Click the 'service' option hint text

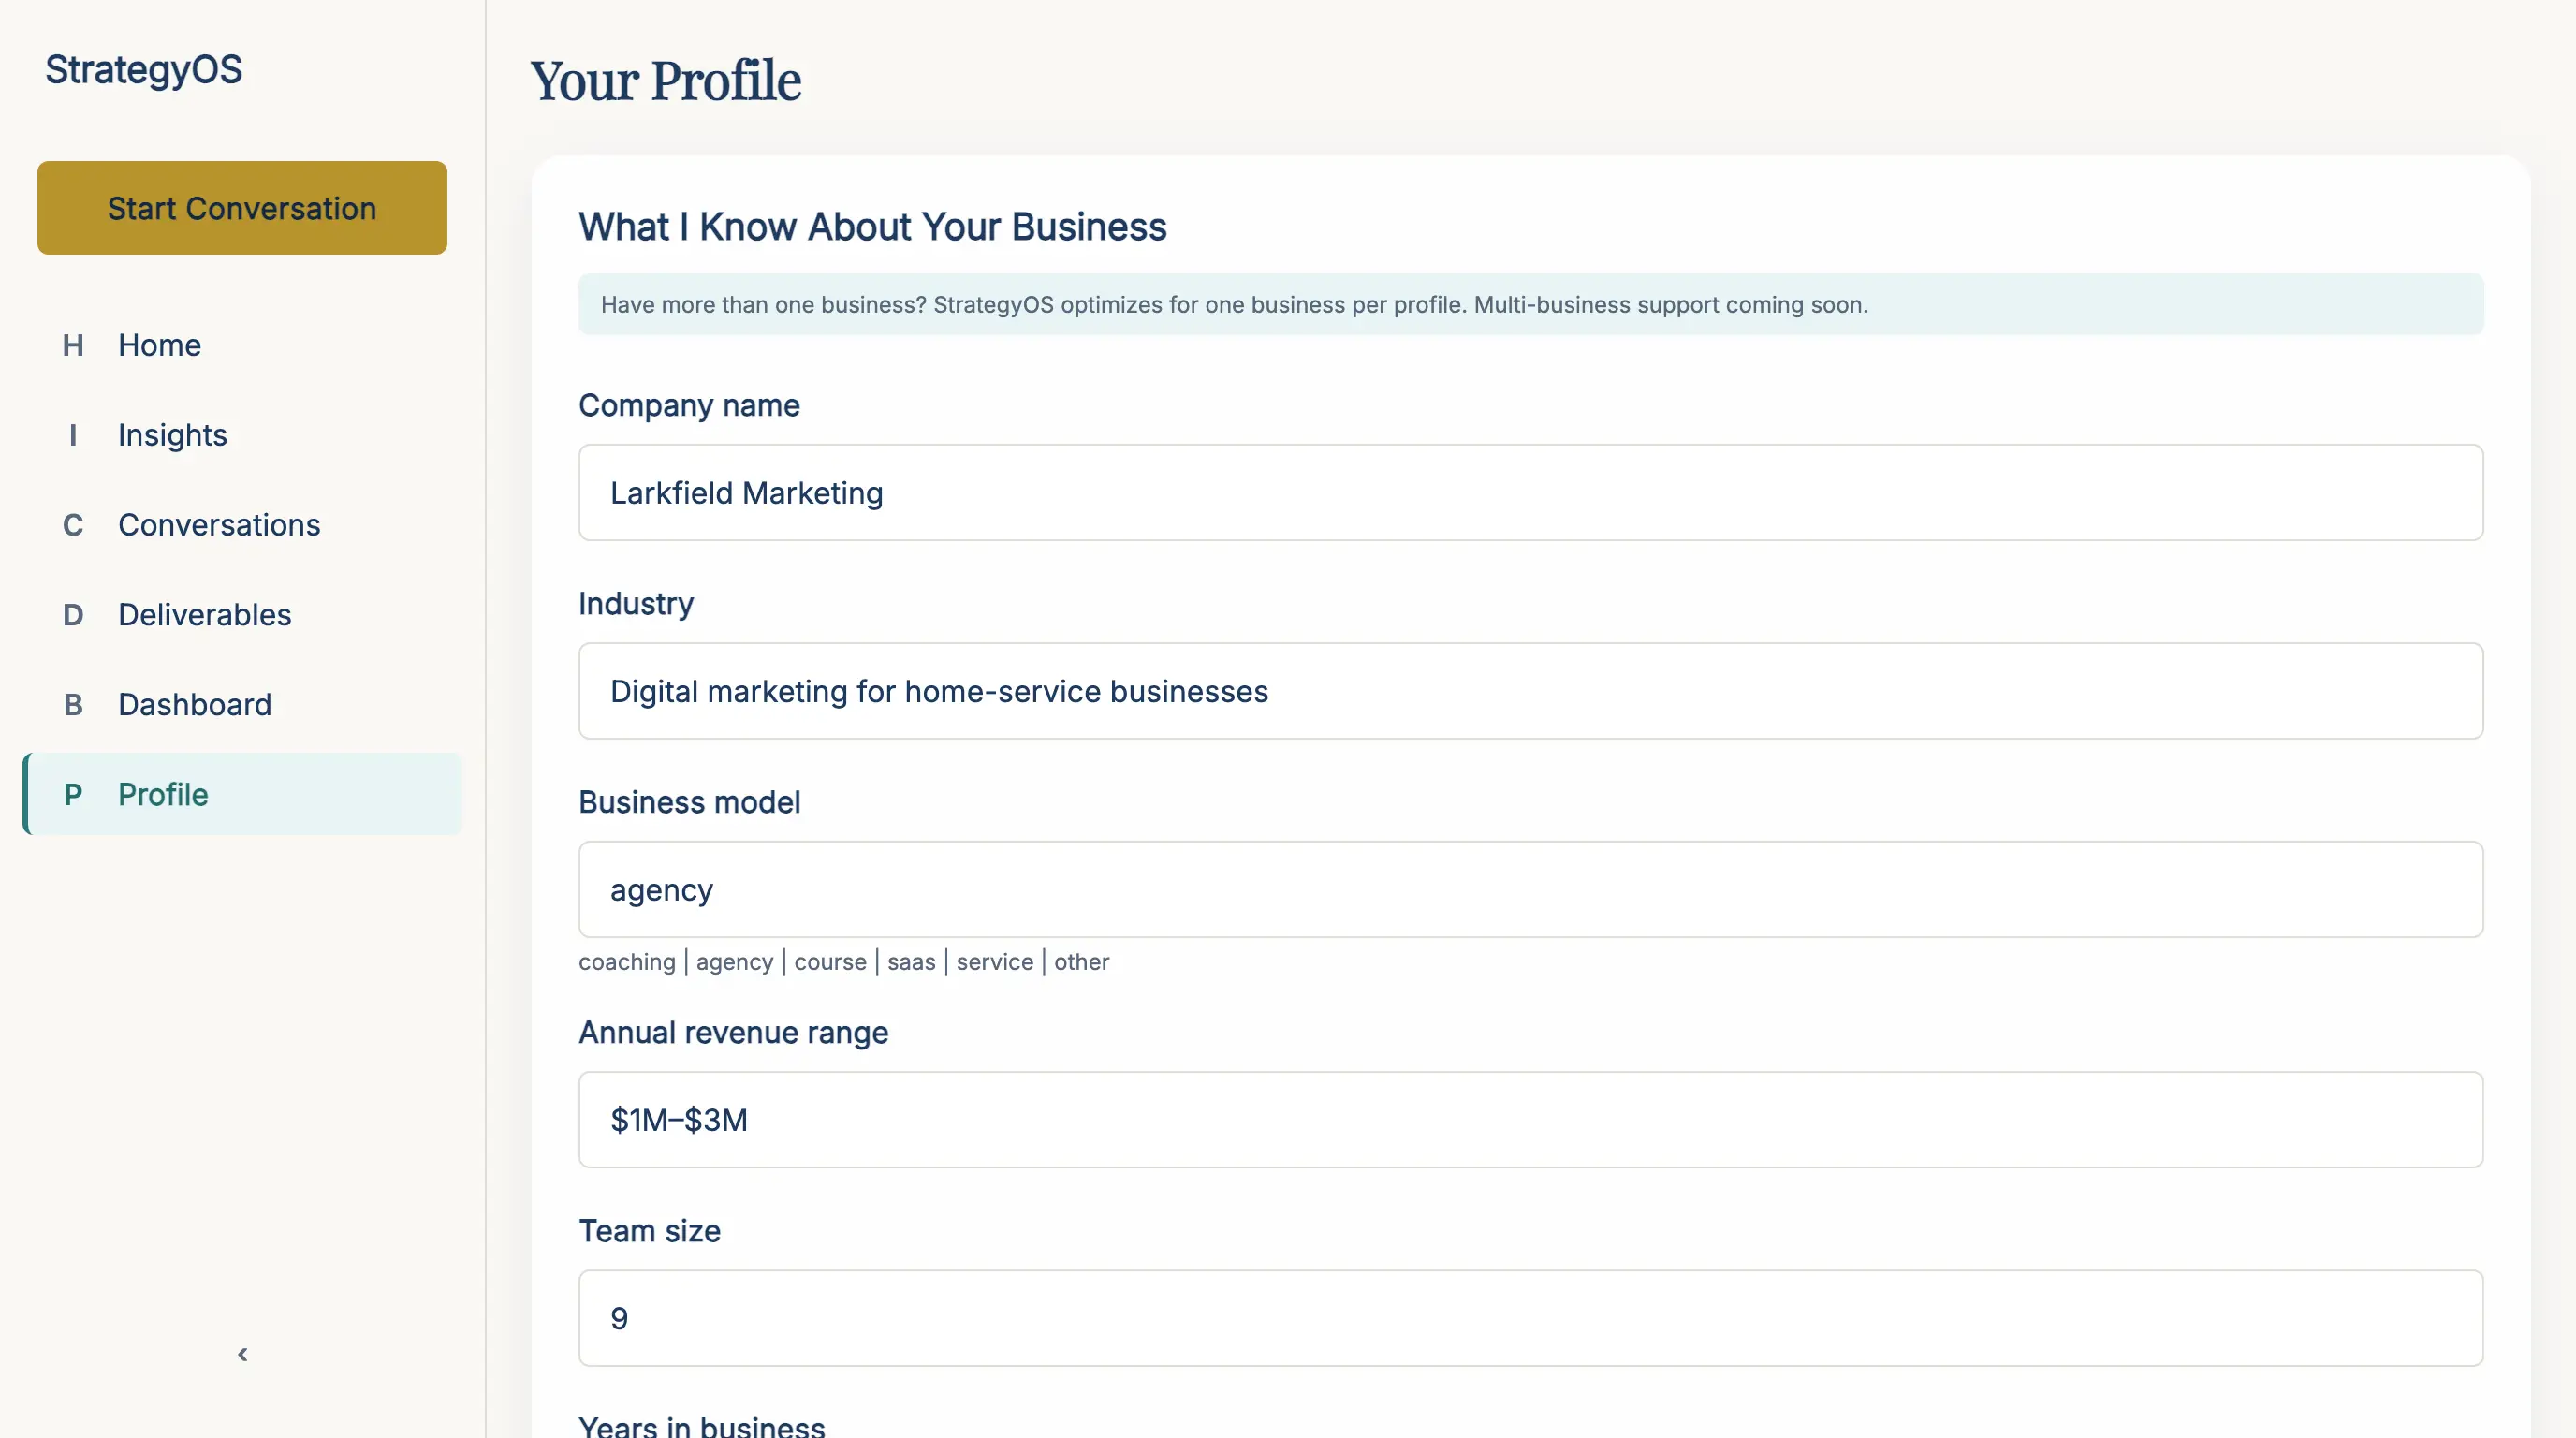(995, 962)
